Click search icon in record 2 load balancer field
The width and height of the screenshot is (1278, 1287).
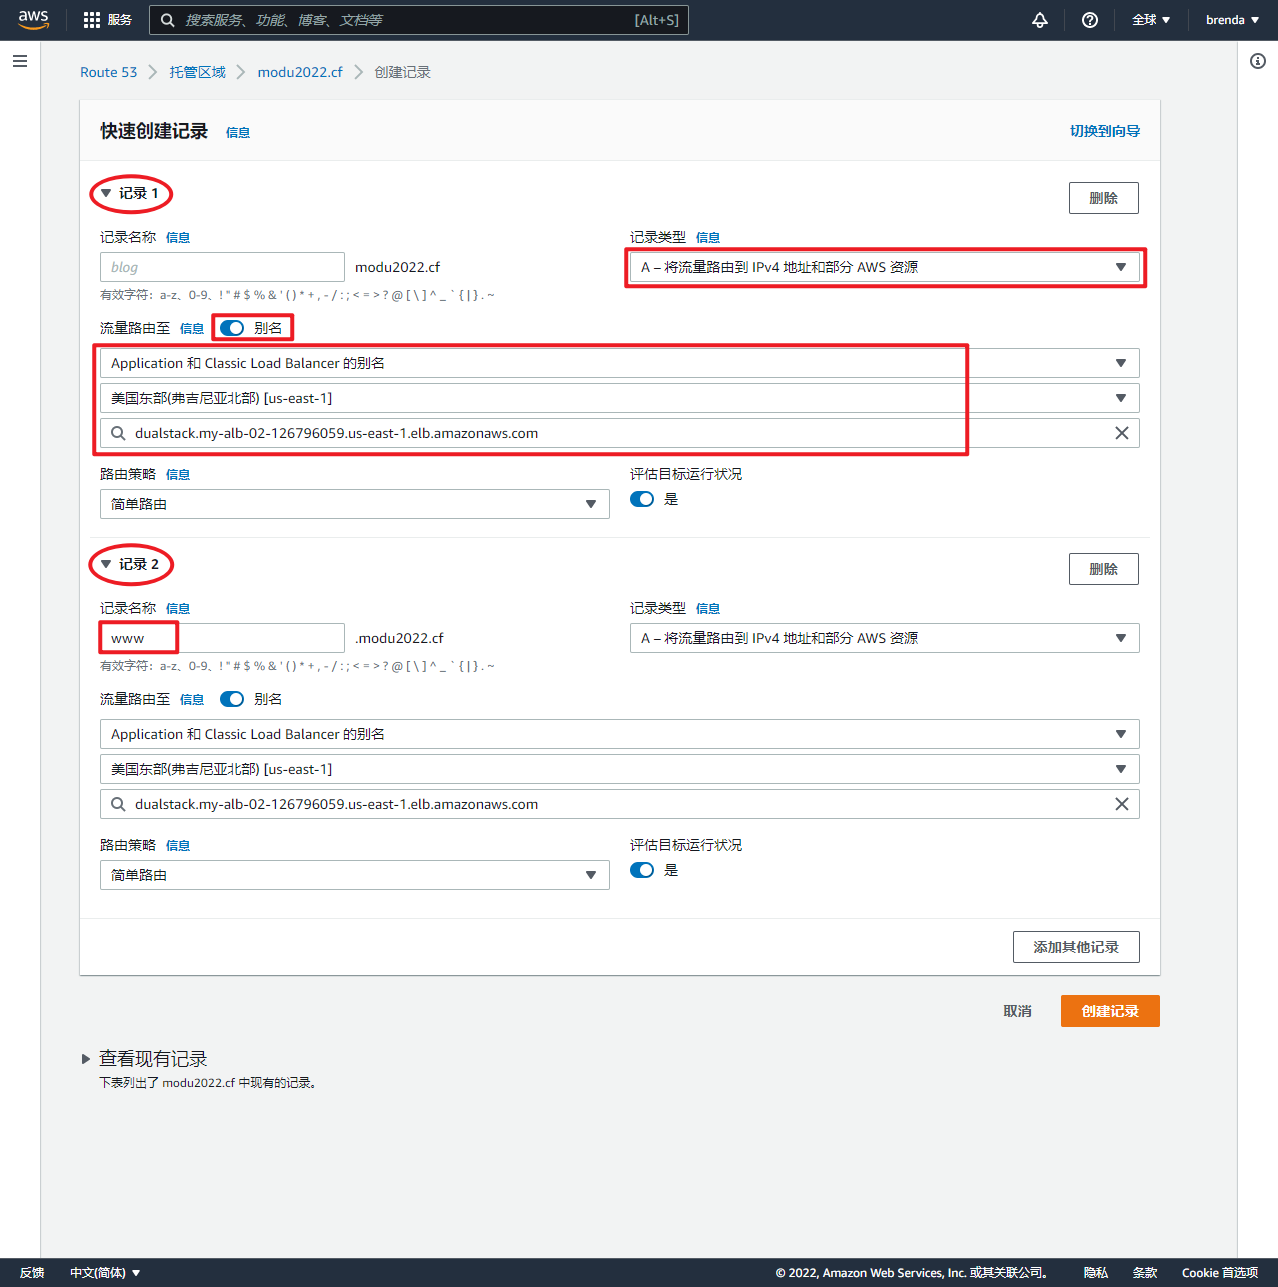(118, 804)
